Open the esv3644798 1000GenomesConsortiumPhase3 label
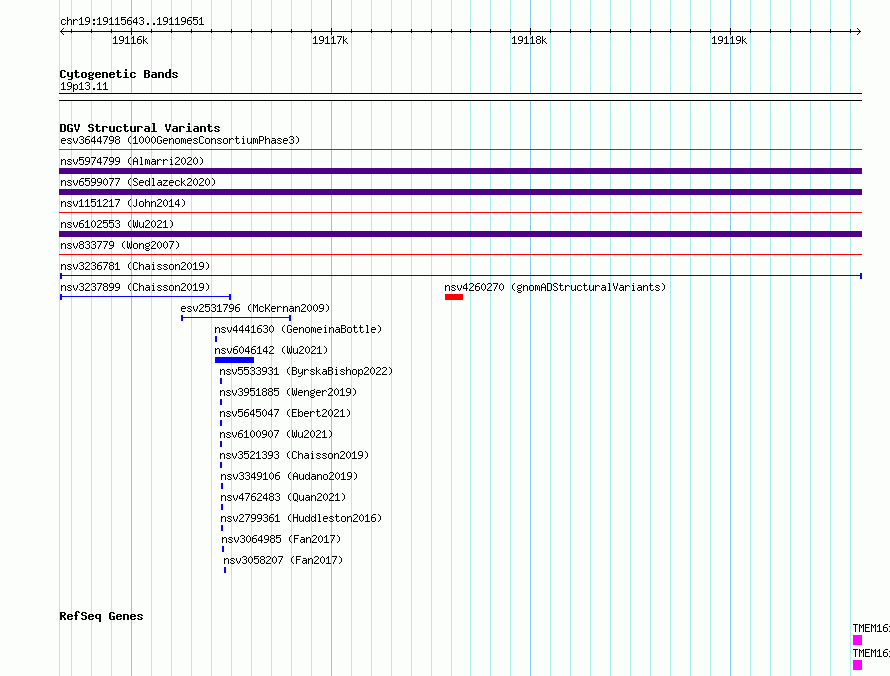 click(180, 140)
